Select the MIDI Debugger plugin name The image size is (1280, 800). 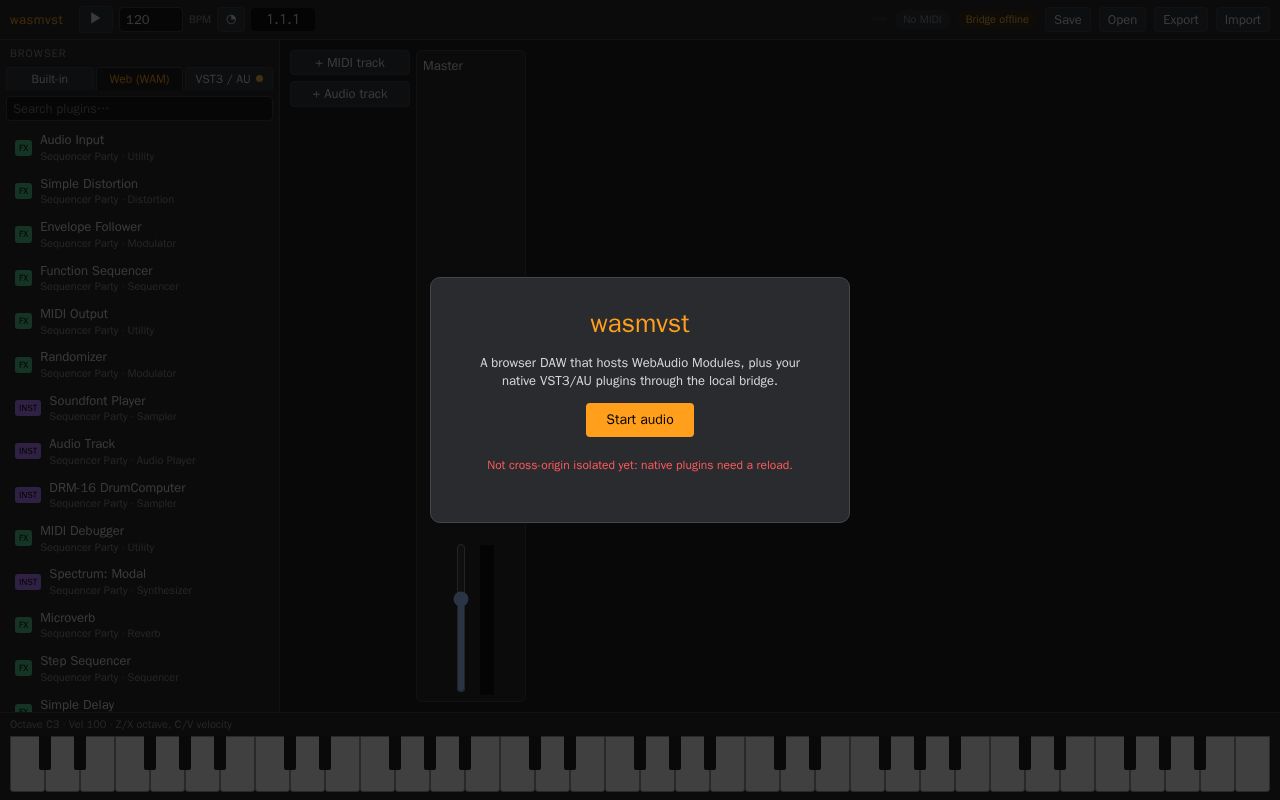coord(82,531)
